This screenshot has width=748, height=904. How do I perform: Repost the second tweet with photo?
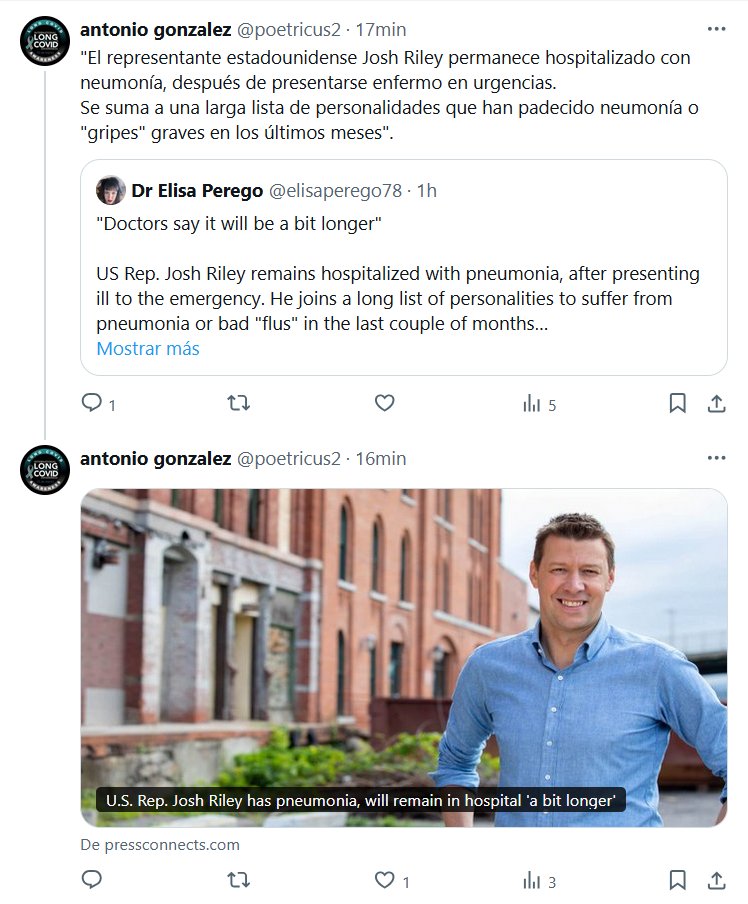239,880
